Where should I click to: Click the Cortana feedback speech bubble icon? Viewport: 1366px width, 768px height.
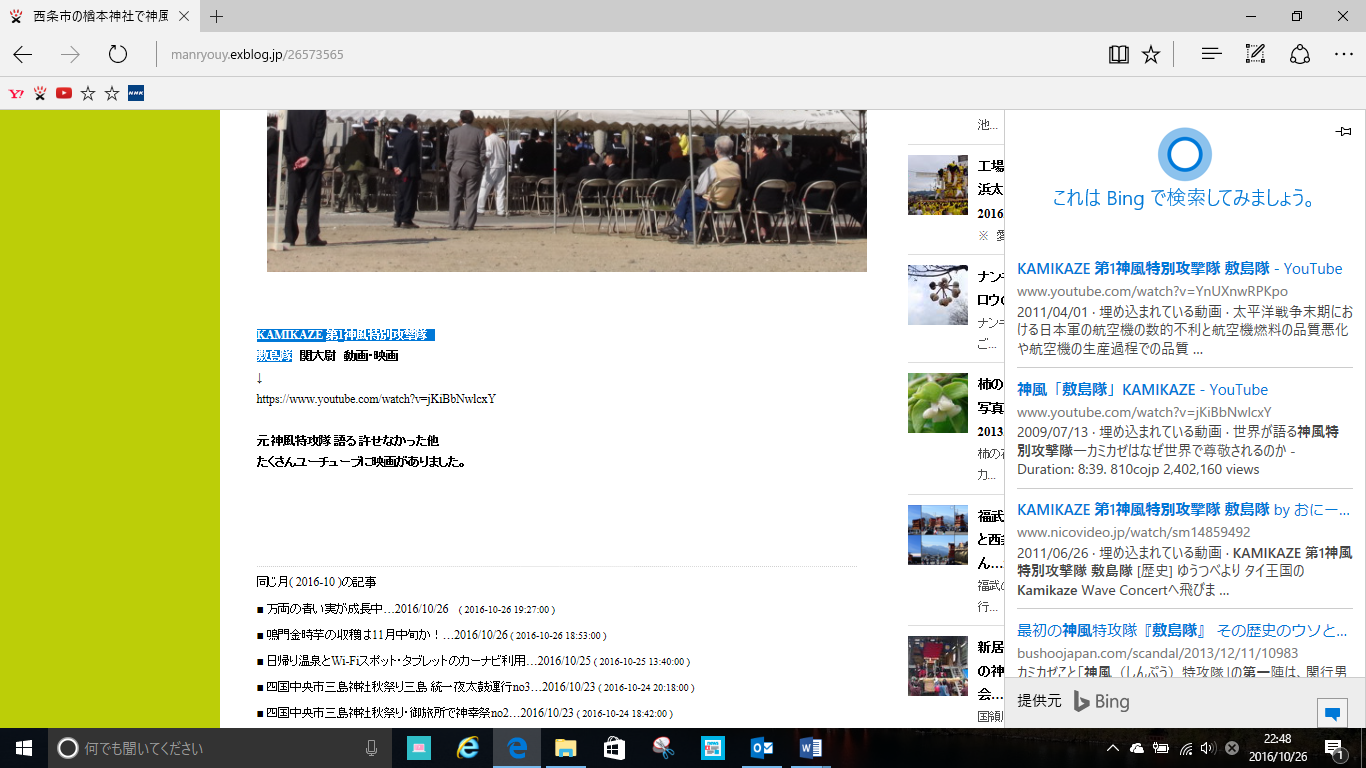(x=1332, y=713)
